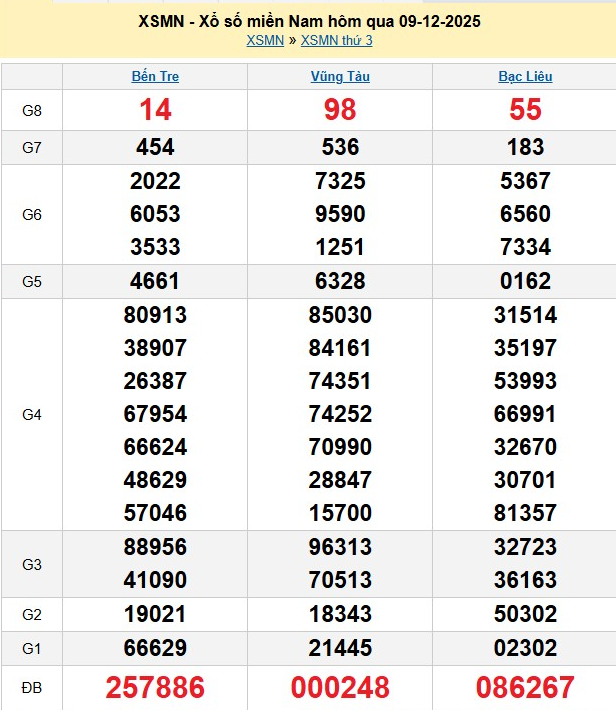The width and height of the screenshot is (616, 710).
Task: Click G8 result 55 for Bạc Liêu
Action: pos(525,110)
